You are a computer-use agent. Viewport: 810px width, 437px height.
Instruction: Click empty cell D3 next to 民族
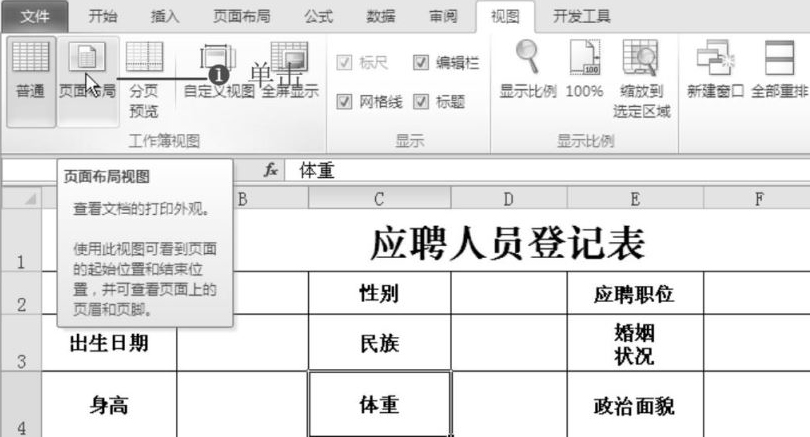(x=509, y=342)
